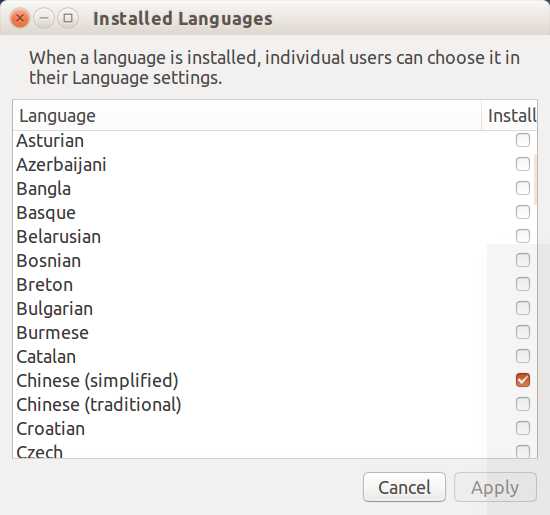The image size is (550, 515).
Task: Apply the language installation changes
Action: coord(495,487)
